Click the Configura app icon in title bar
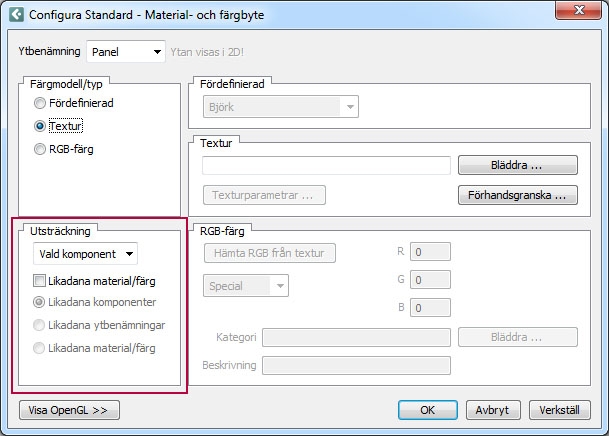The height and width of the screenshot is (436, 609). point(15,15)
